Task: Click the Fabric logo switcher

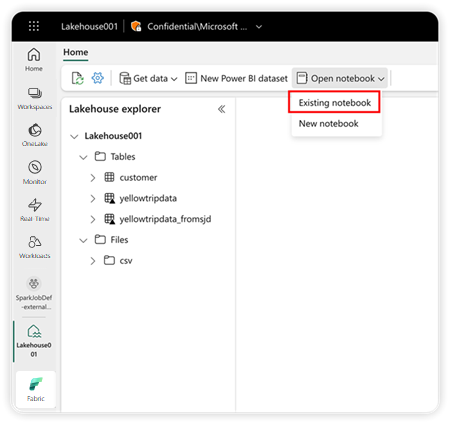Action: coord(36,389)
